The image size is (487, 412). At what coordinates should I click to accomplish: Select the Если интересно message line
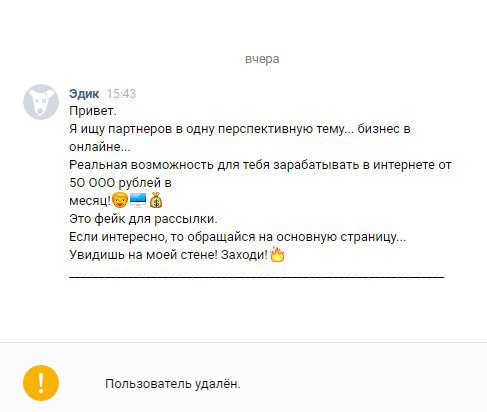[237, 237]
